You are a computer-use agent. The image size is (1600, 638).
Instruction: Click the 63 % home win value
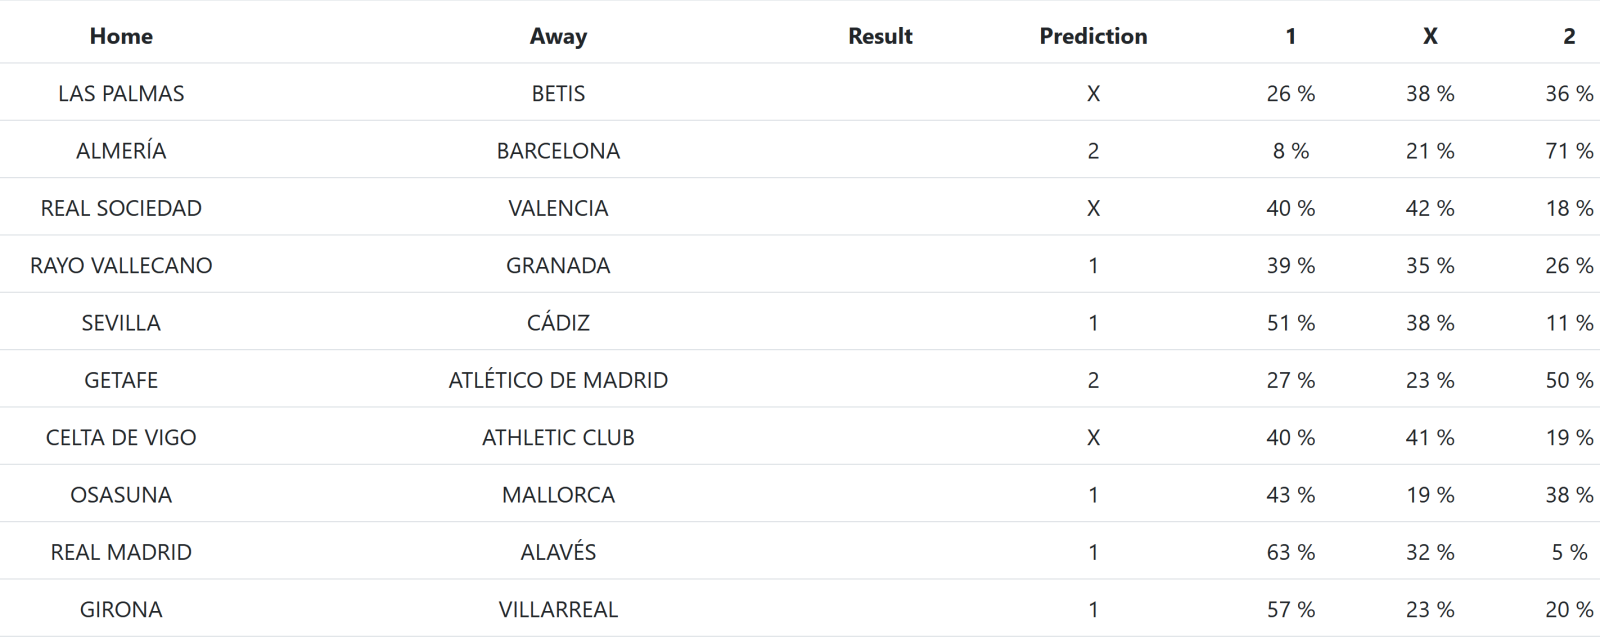pyautogui.click(x=1290, y=552)
